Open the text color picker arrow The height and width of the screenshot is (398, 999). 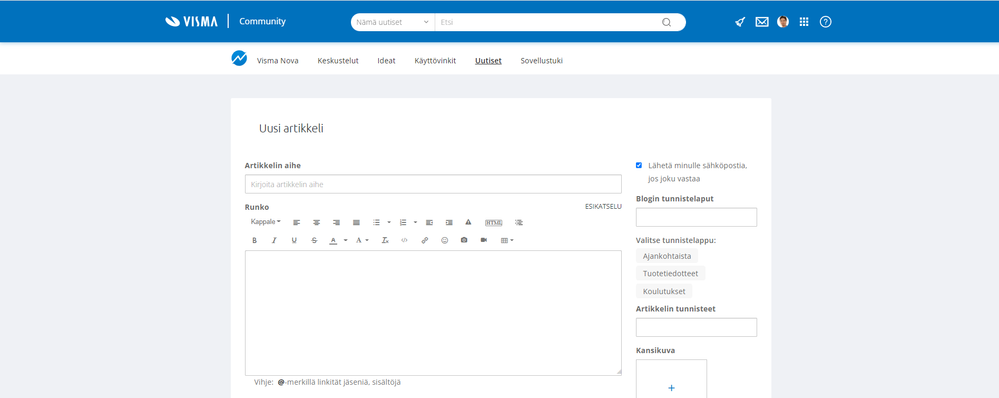pos(345,240)
